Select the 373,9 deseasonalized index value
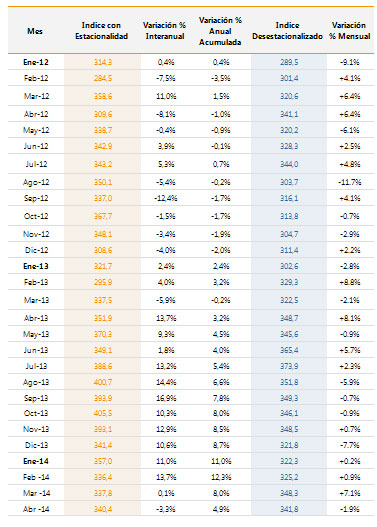Image resolution: width=377 pixels, height=527 pixels. pyautogui.click(x=289, y=366)
